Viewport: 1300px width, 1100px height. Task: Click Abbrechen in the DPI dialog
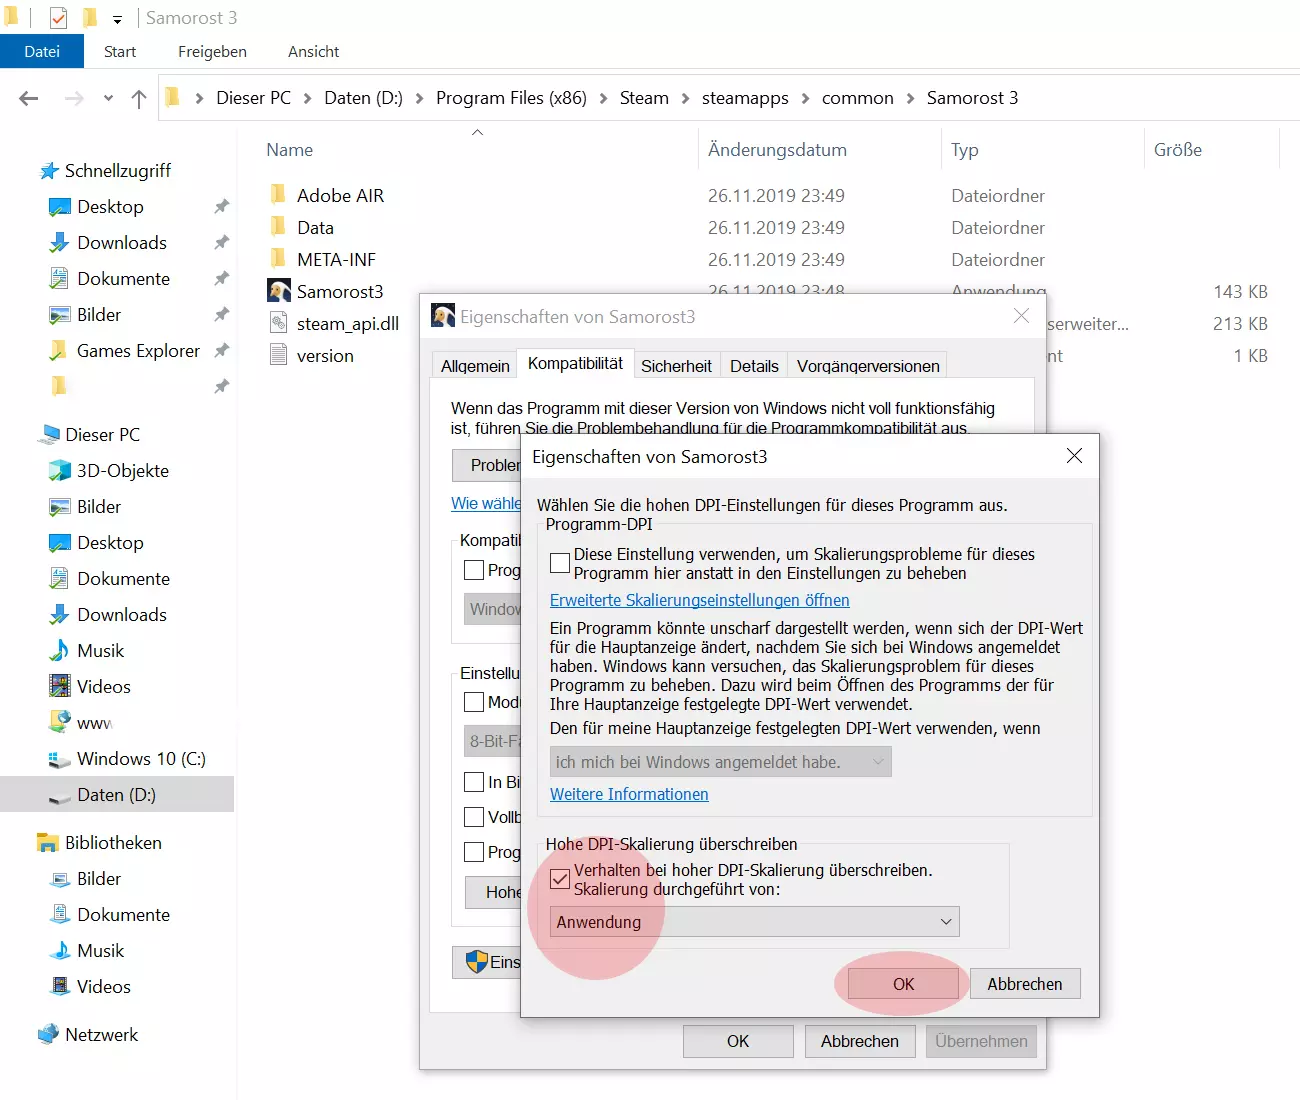pyautogui.click(x=1025, y=984)
